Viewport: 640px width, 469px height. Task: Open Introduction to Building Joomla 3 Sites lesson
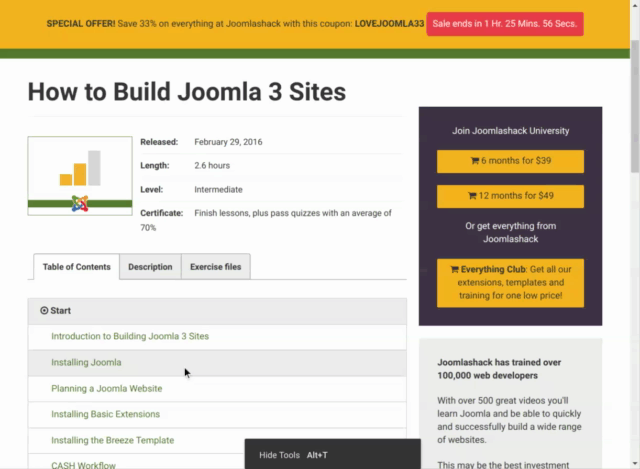tap(130, 336)
